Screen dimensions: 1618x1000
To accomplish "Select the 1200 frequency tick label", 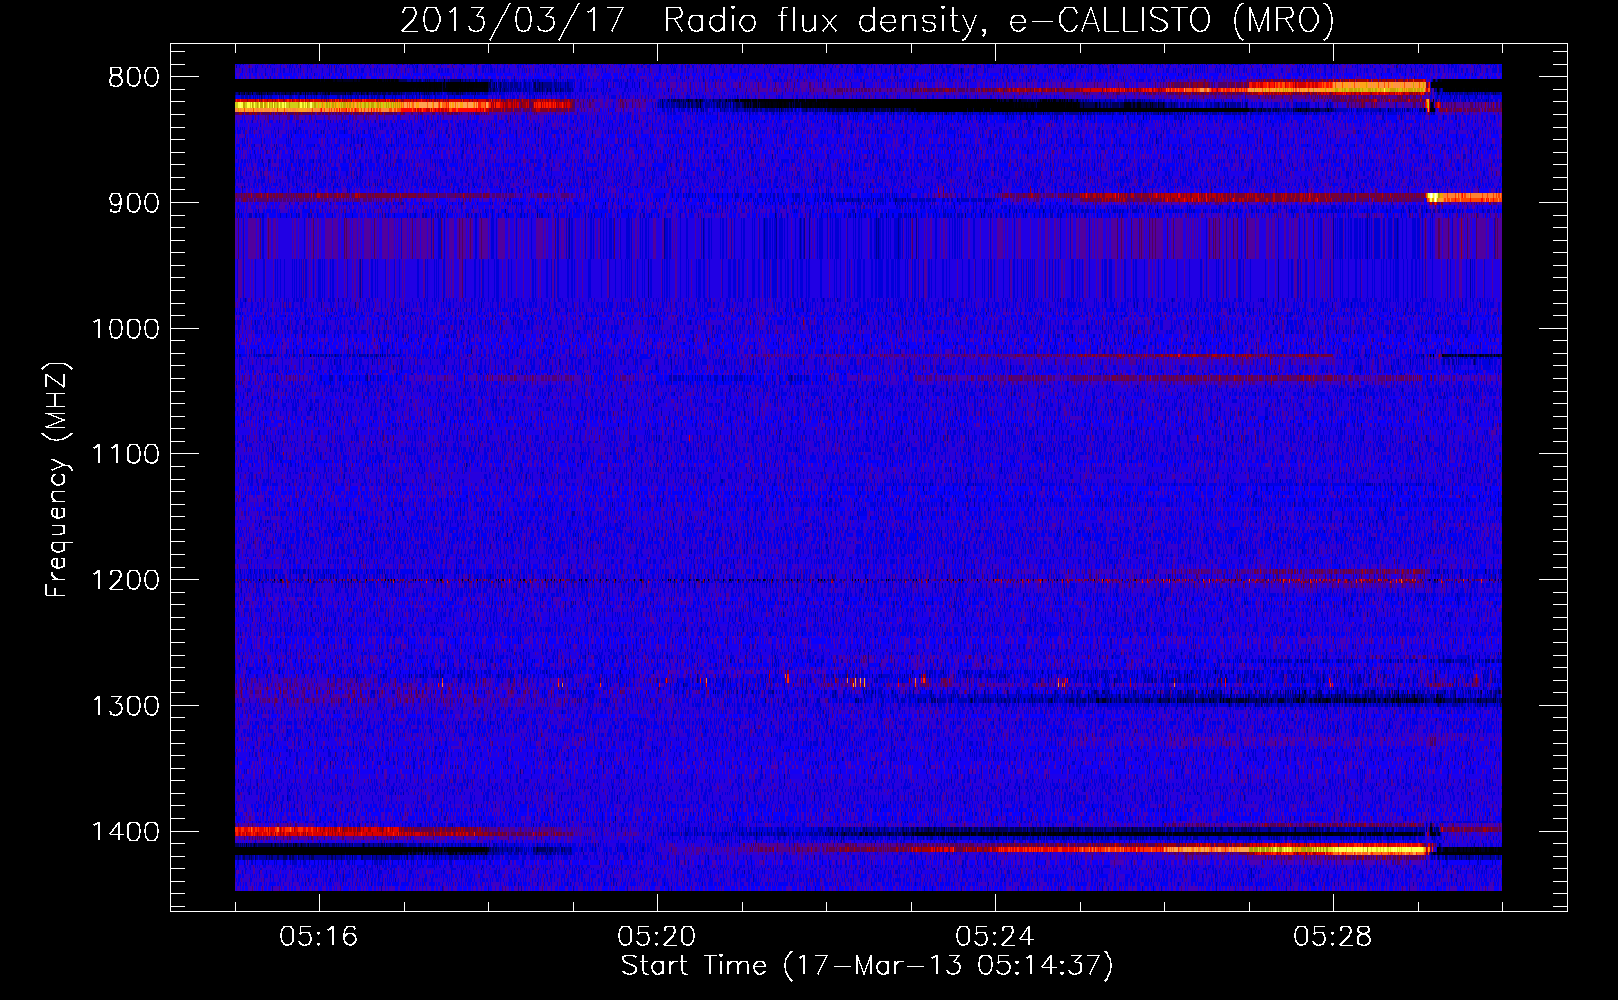I will [x=125, y=581].
